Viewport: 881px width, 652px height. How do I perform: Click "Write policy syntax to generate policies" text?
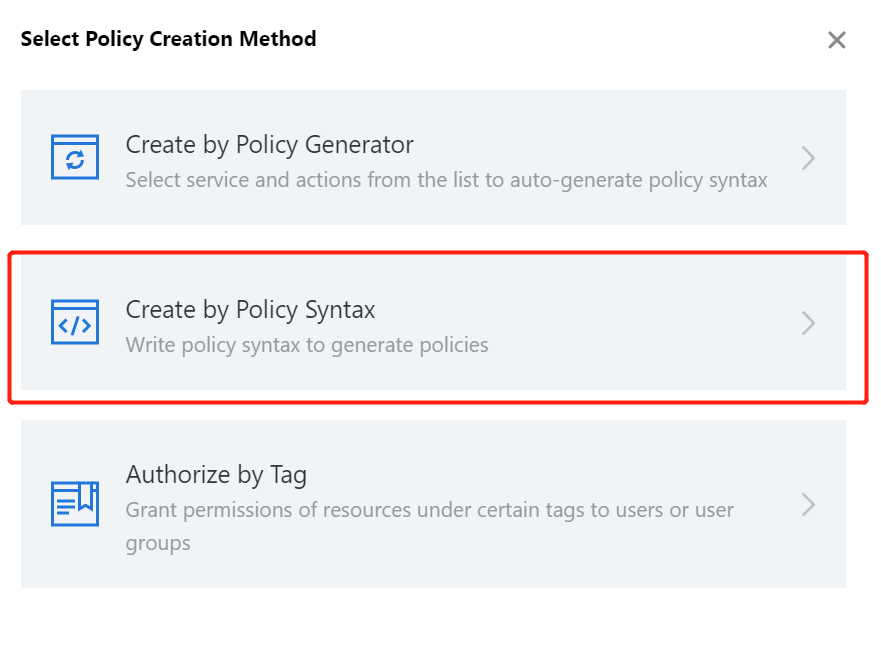click(307, 346)
